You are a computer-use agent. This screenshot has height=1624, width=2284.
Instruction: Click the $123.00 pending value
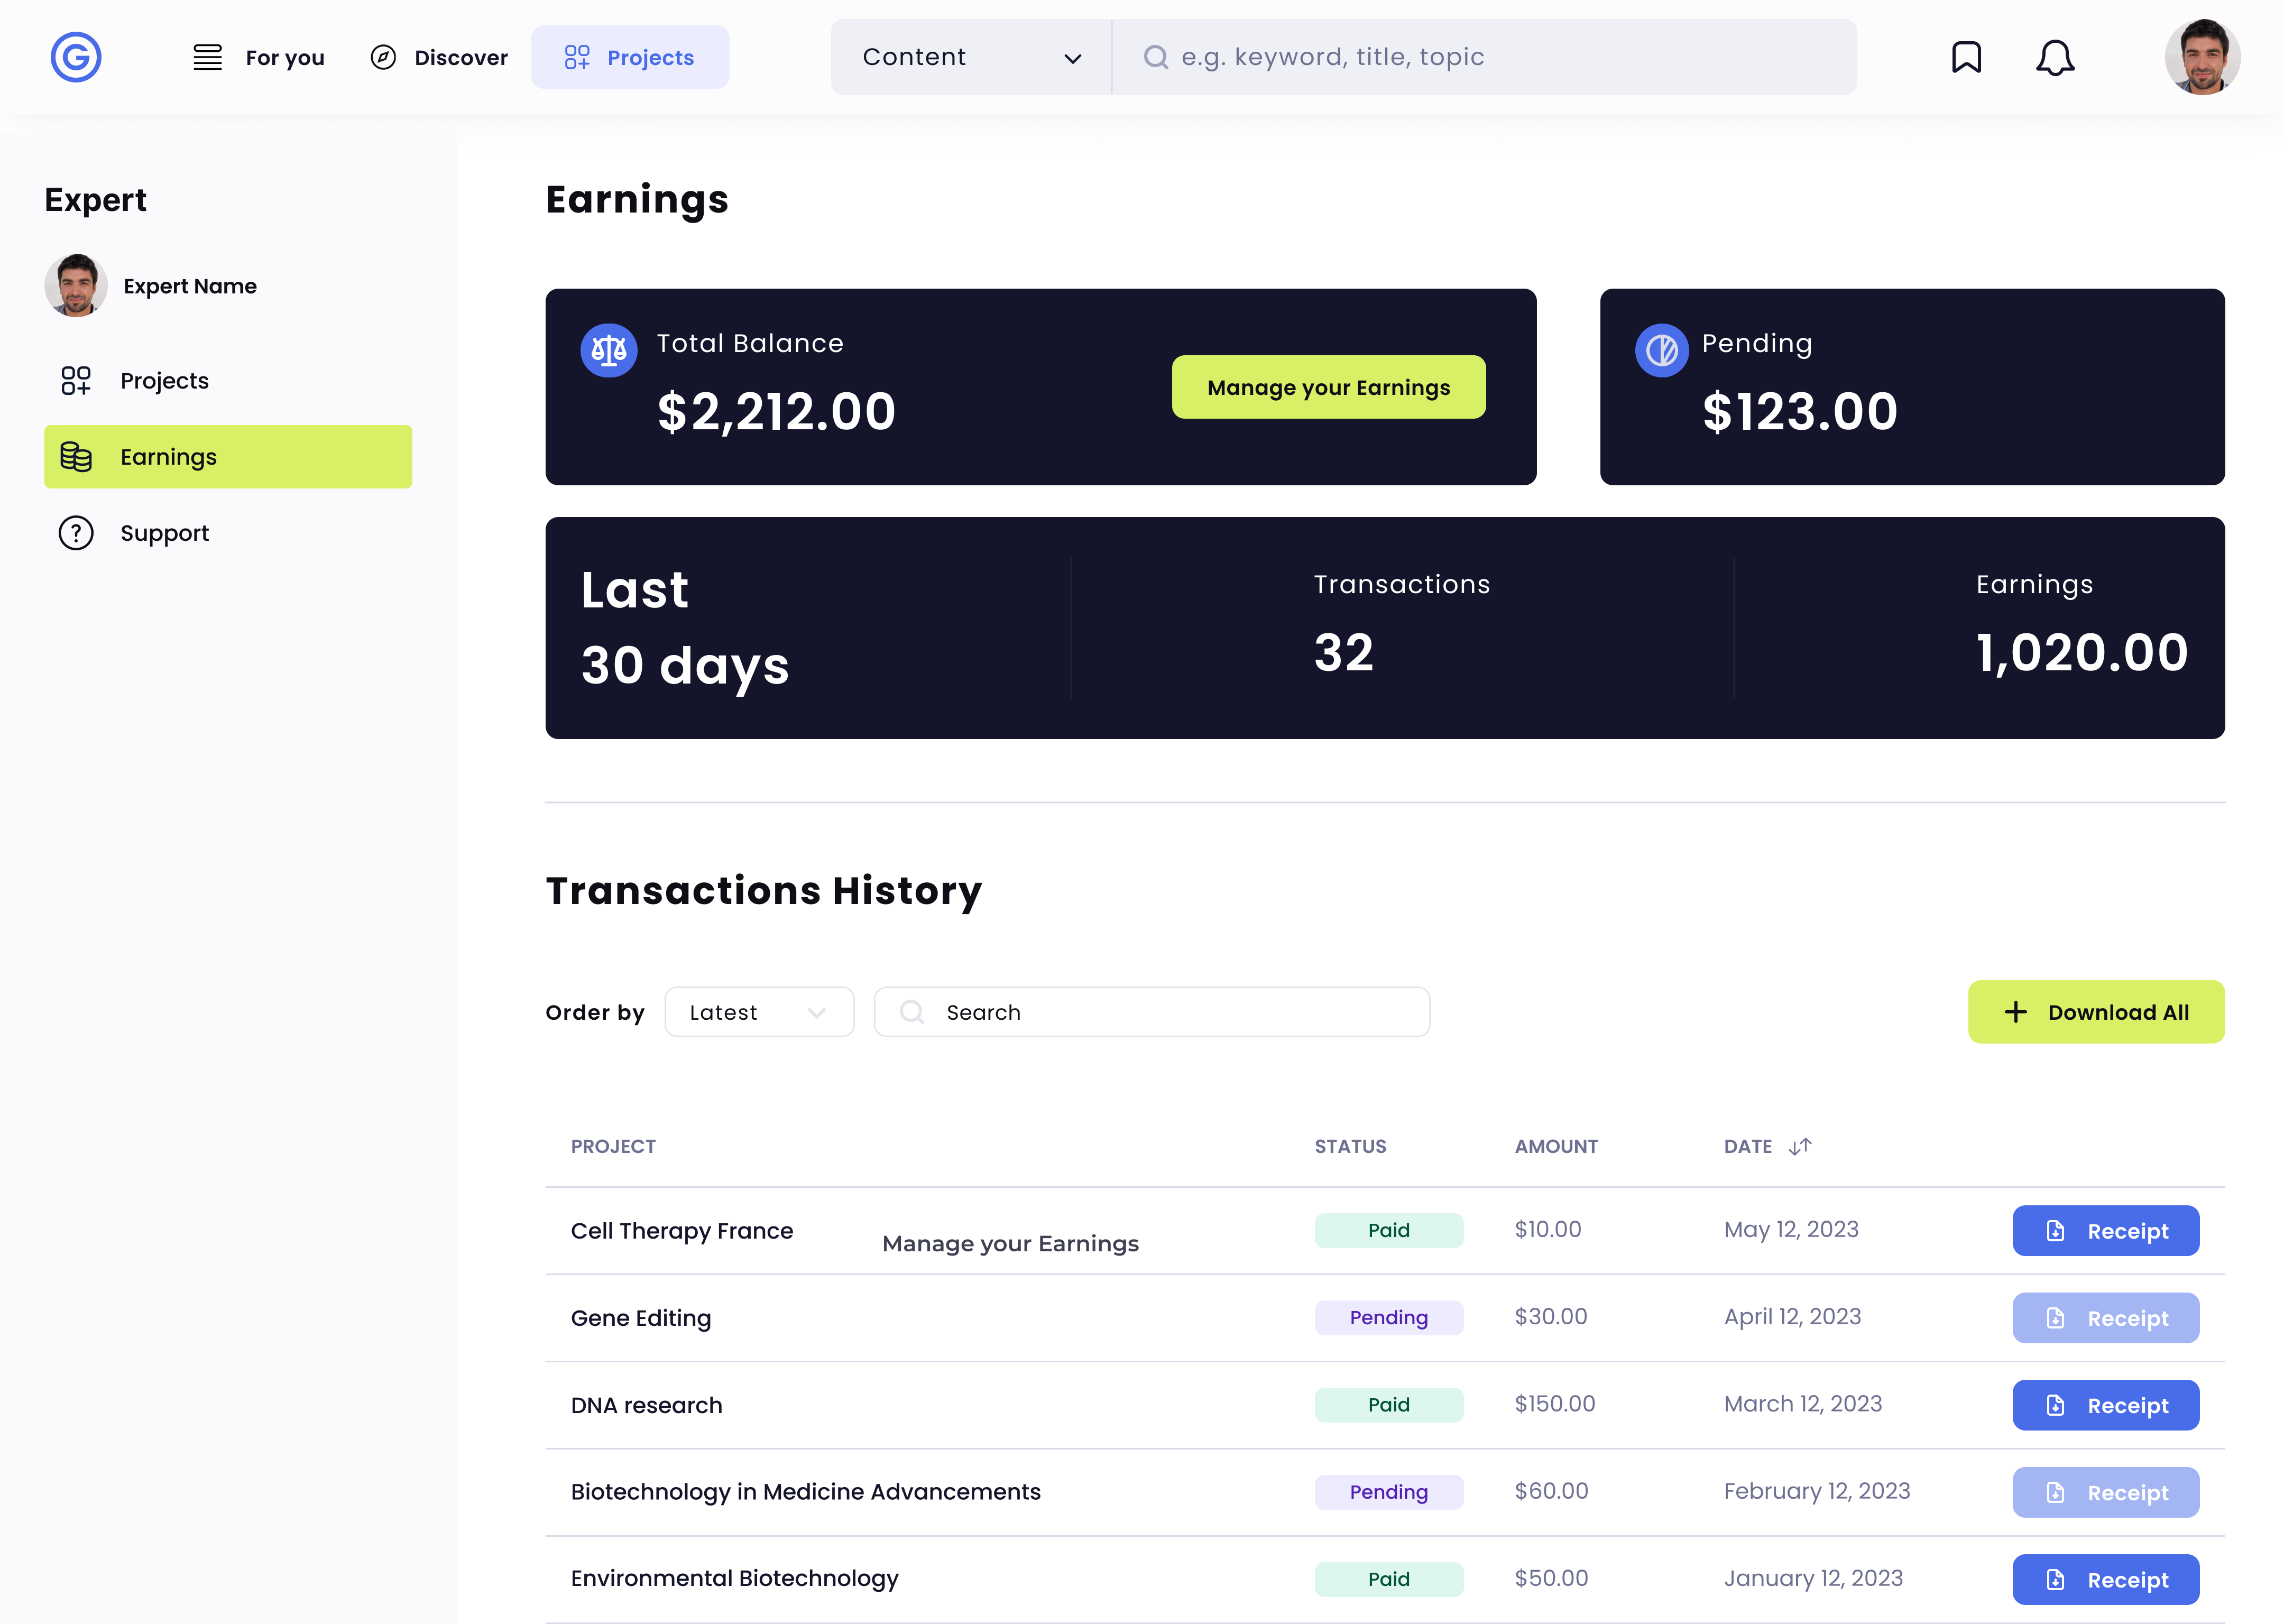coord(1800,412)
